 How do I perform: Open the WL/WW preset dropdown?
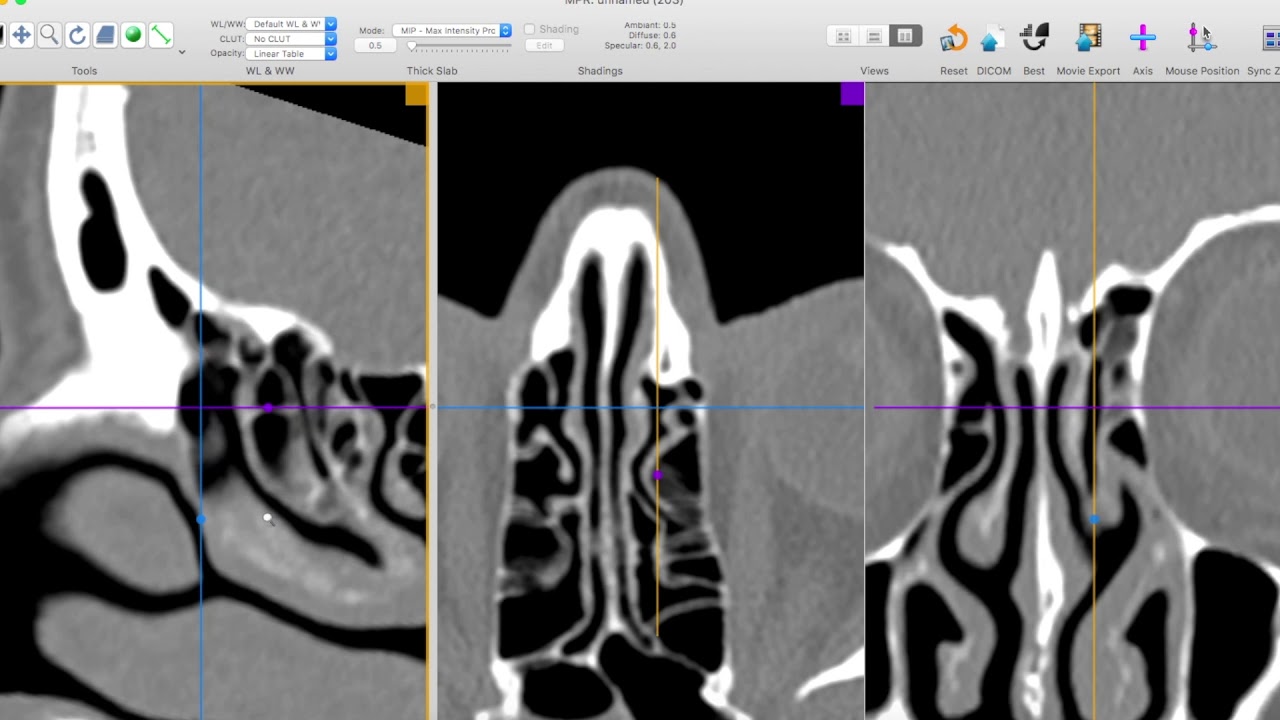291,24
